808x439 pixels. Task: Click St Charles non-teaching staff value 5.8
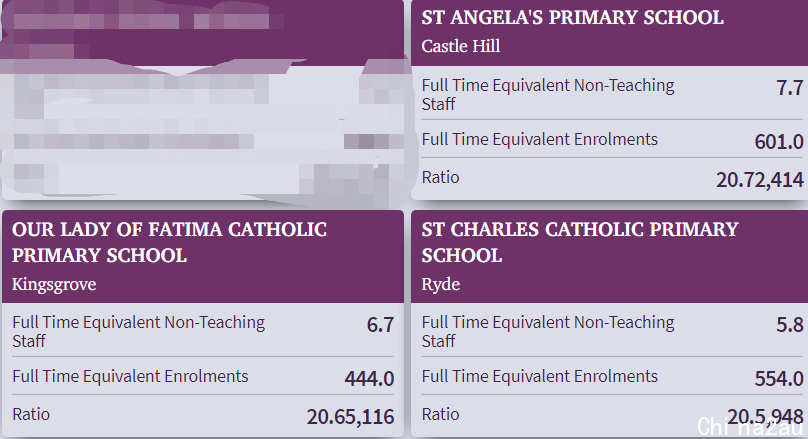[789, 325]
